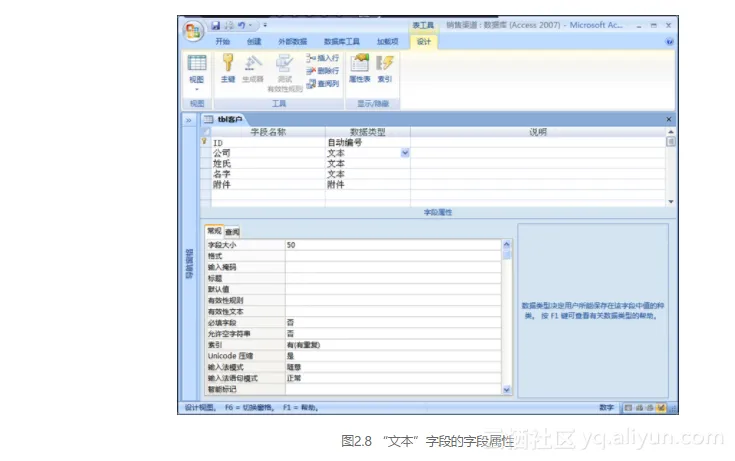
Task: Click the 字段名称 column header
Action: 268,132
